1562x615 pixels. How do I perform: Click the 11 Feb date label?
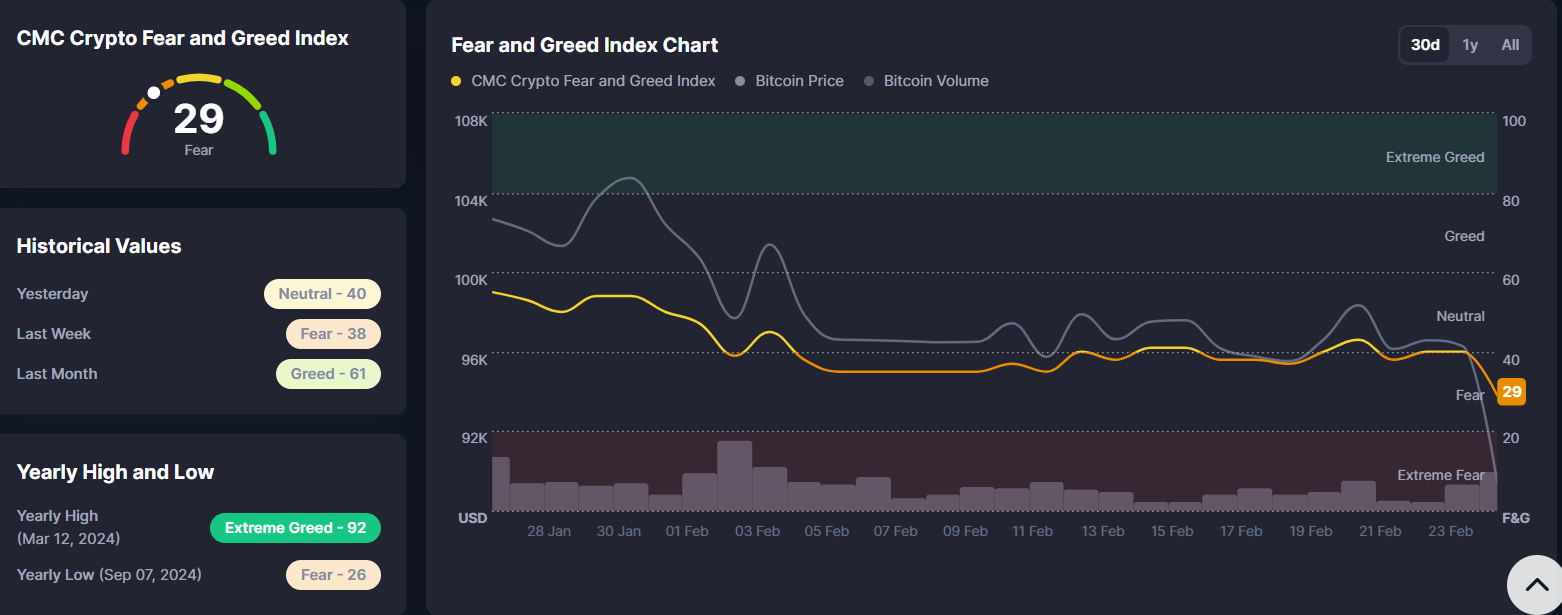pos(1034,531)
